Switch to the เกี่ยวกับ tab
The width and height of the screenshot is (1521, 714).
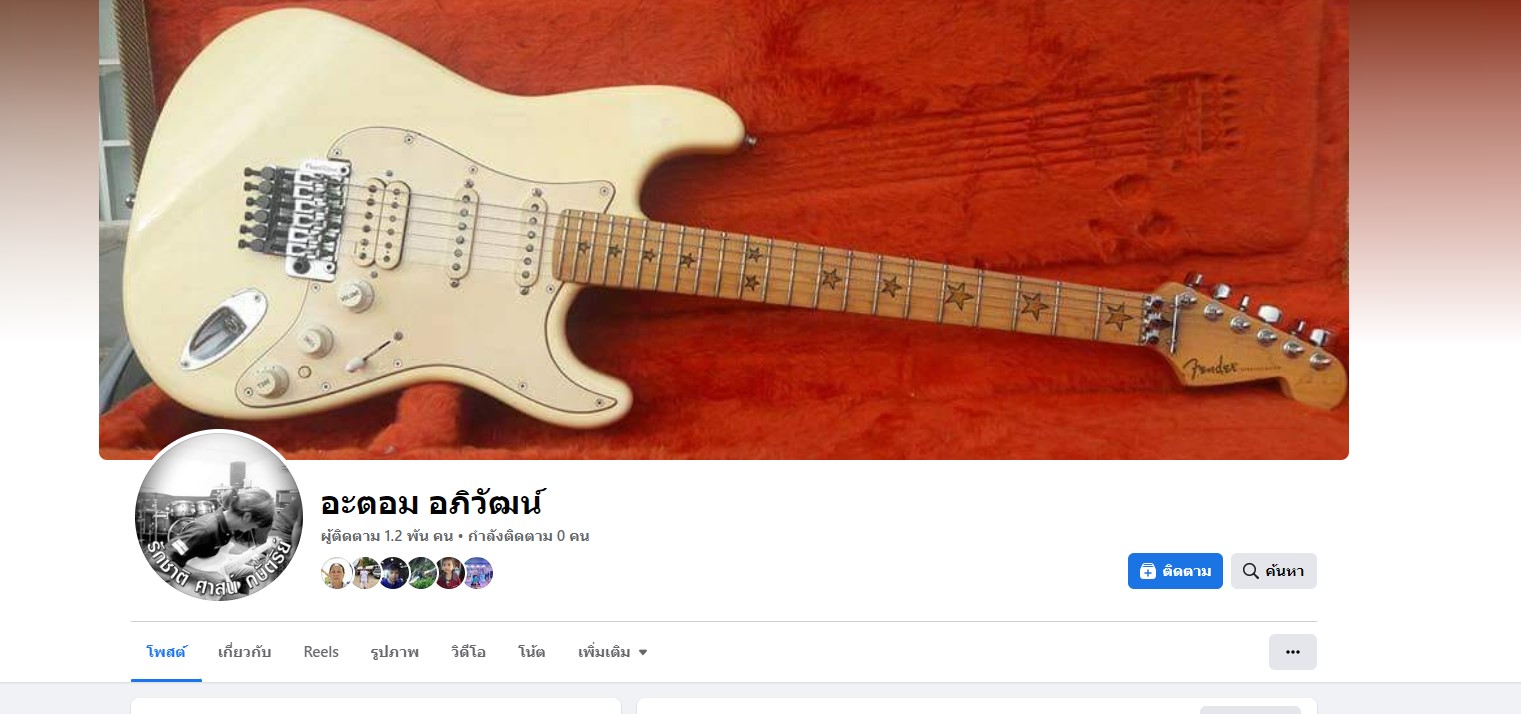click(x=244, y=652)
